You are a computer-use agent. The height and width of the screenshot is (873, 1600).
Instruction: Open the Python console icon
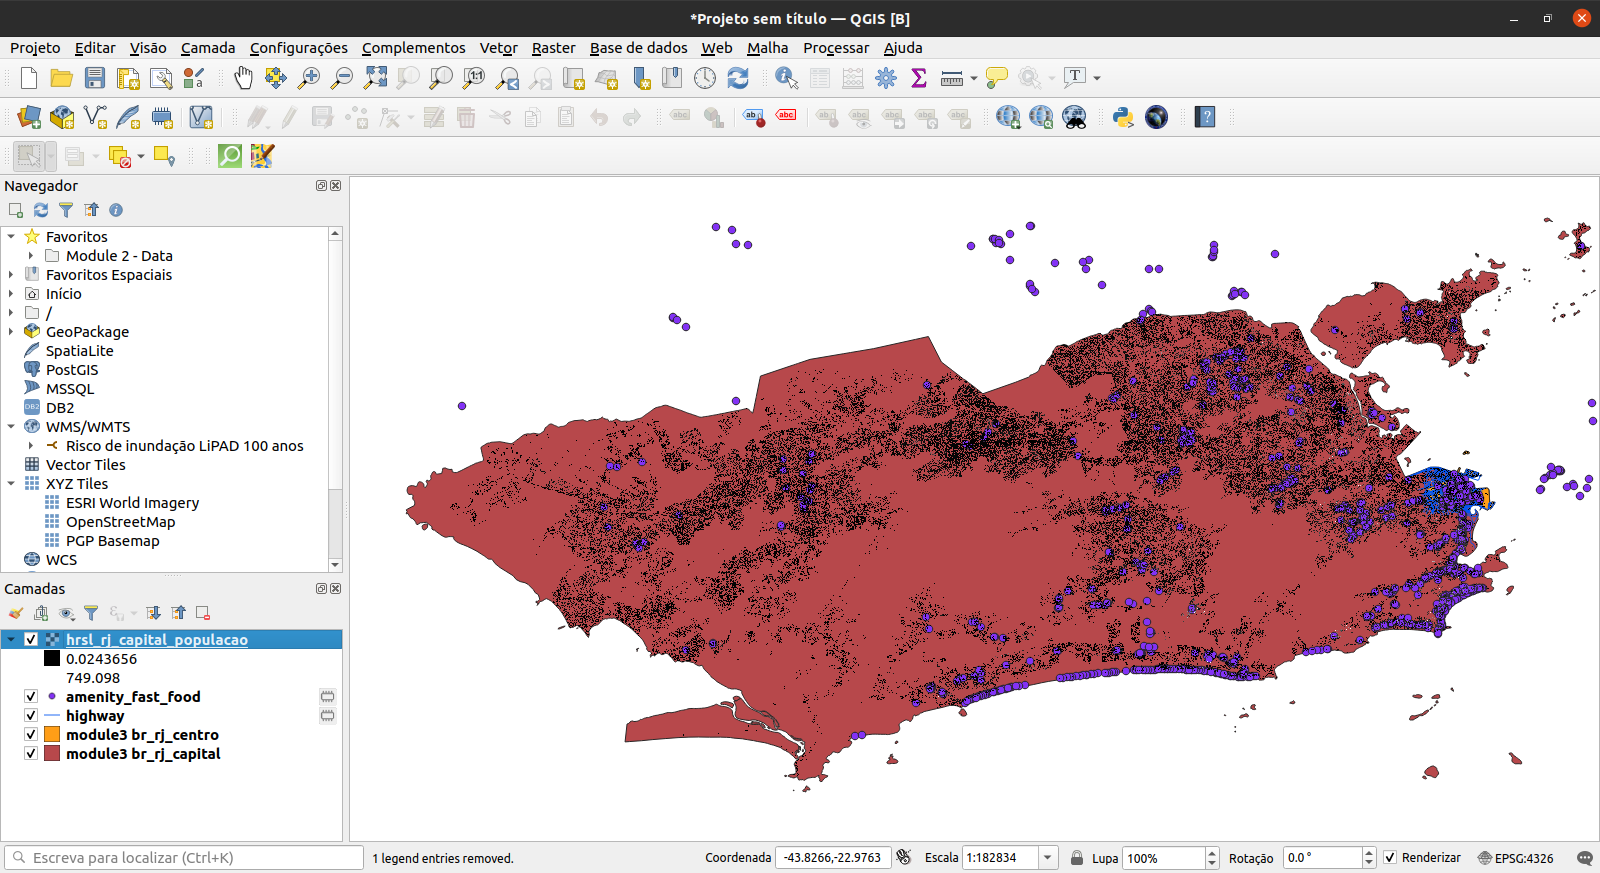(1123, 117)
